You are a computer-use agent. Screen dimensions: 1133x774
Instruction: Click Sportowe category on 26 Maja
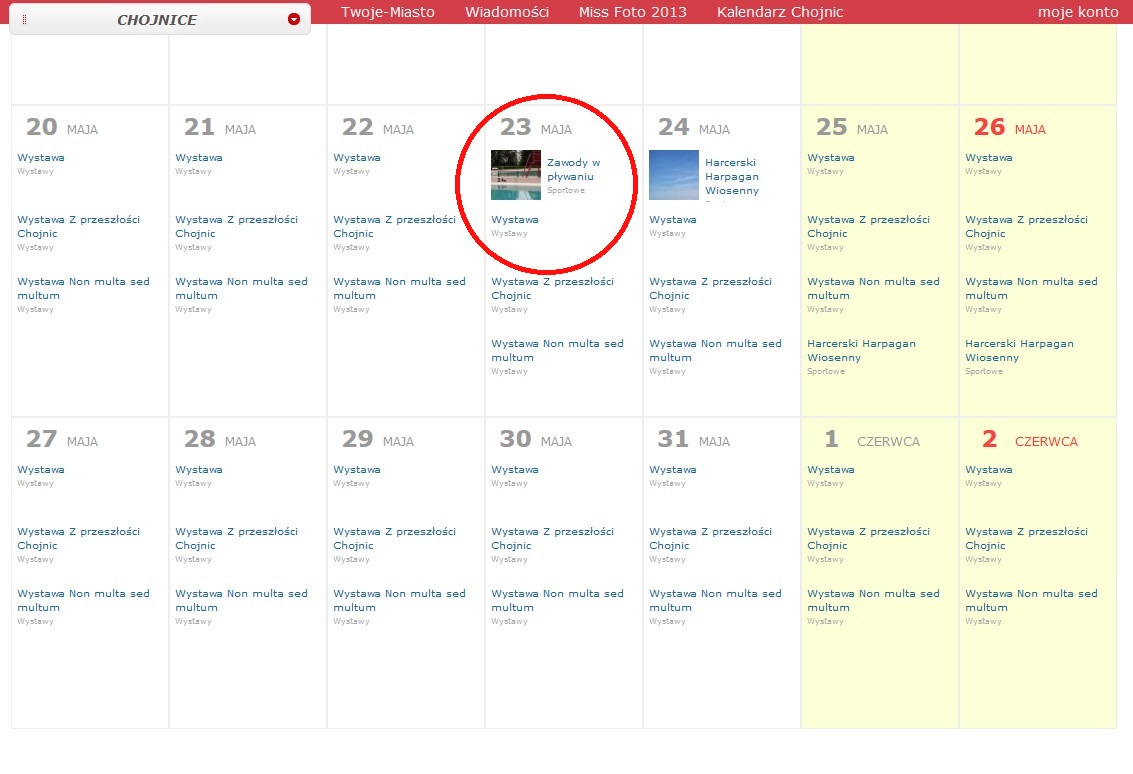point(984,371)
